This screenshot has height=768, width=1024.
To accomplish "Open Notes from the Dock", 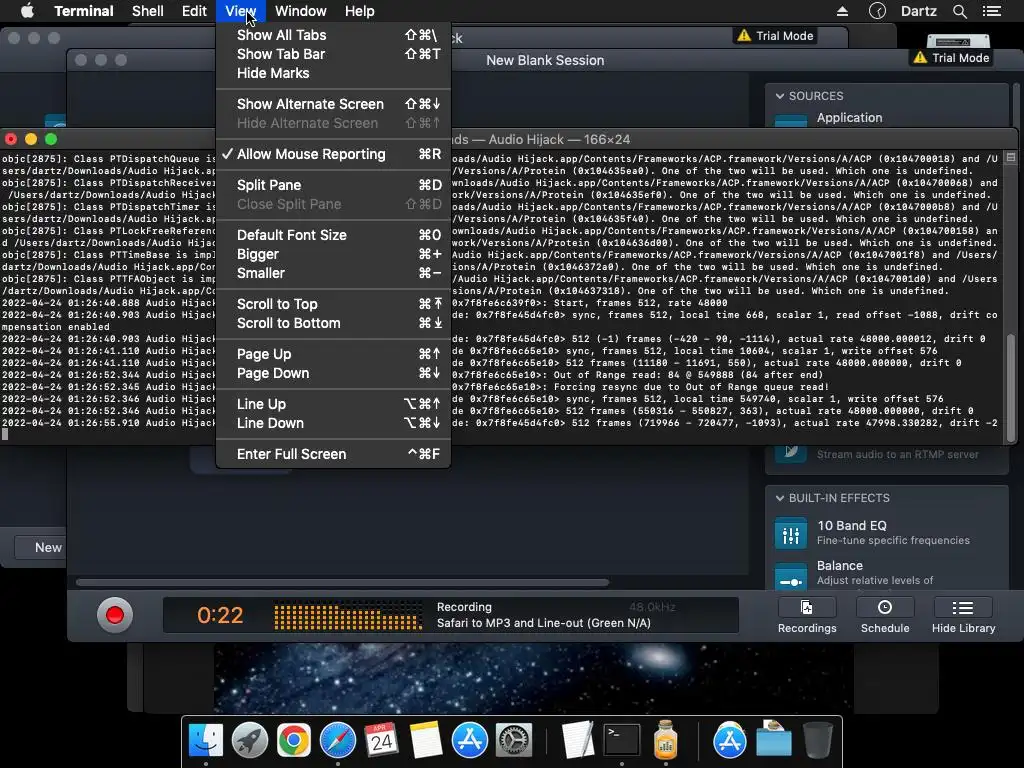I will 426,740.
